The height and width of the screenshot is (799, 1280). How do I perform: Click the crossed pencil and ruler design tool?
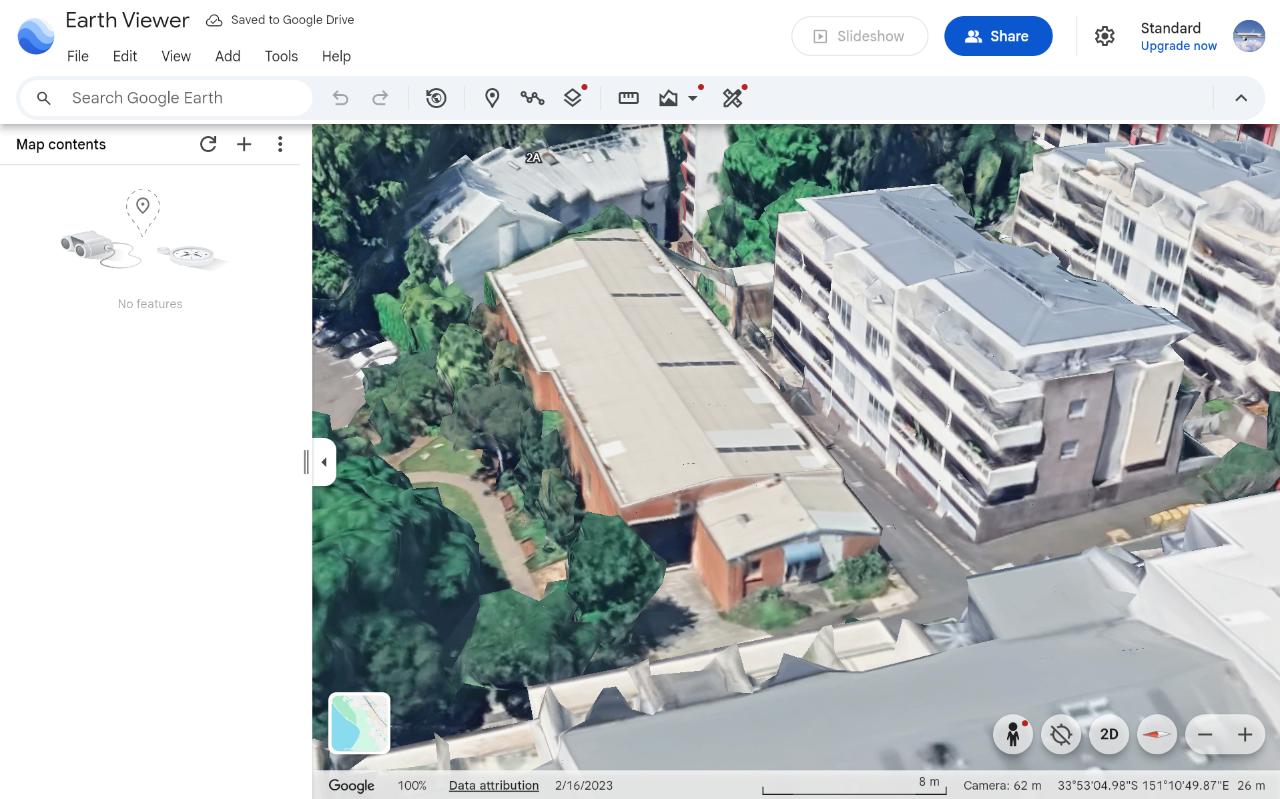(x=733, y=98)
